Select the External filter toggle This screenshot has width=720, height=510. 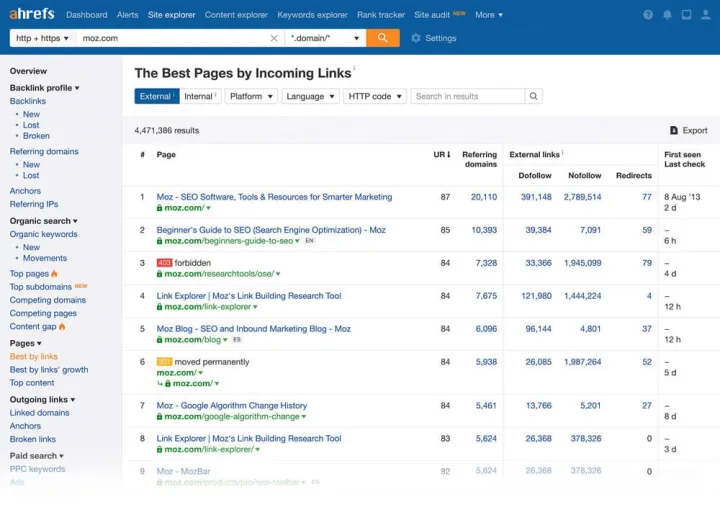click(157, 96)
